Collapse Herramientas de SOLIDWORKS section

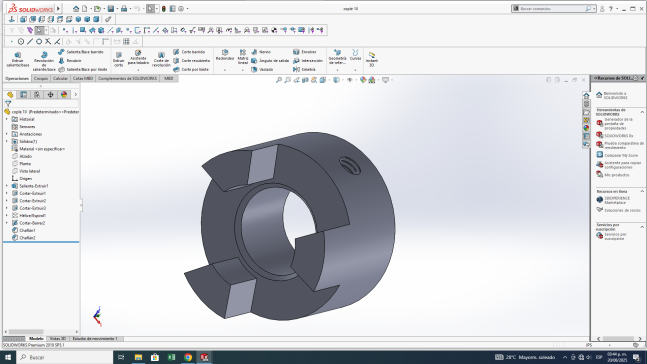tap(642, 112)
